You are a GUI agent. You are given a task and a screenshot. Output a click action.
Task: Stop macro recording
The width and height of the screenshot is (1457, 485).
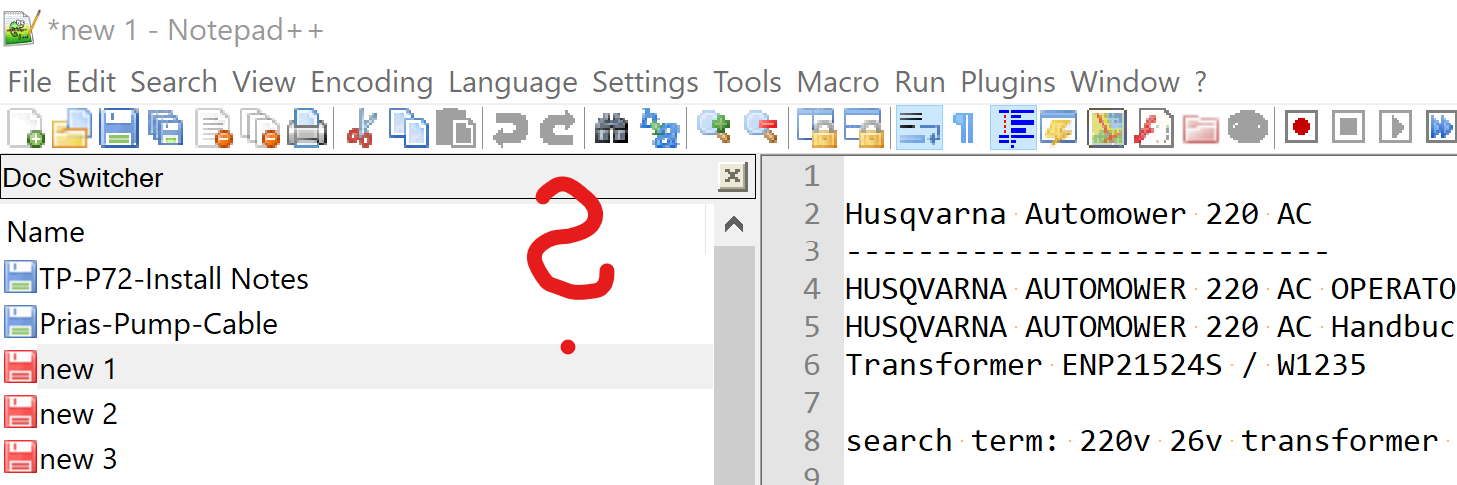(x=1349, y=129)
